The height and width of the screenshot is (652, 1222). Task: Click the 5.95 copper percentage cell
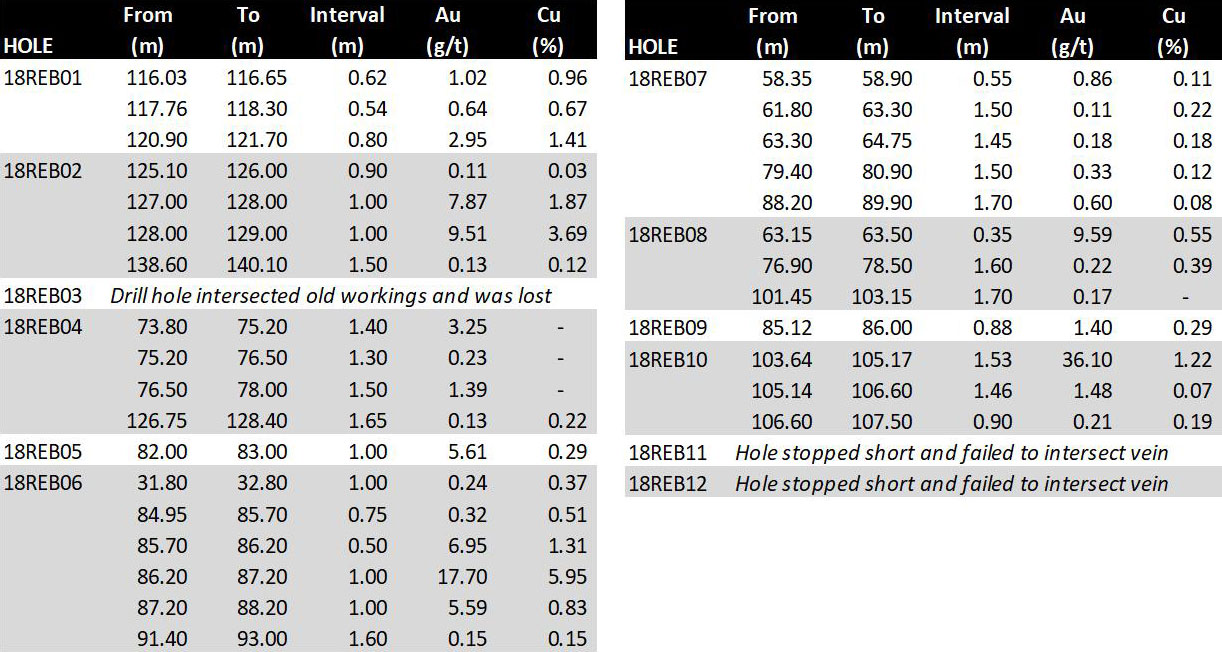pos(567,576)
